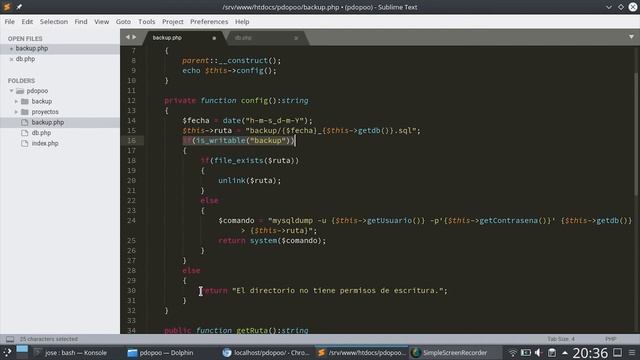Click the 'private function config()' line
The image size is (640, 360).
tap(236, 100)
